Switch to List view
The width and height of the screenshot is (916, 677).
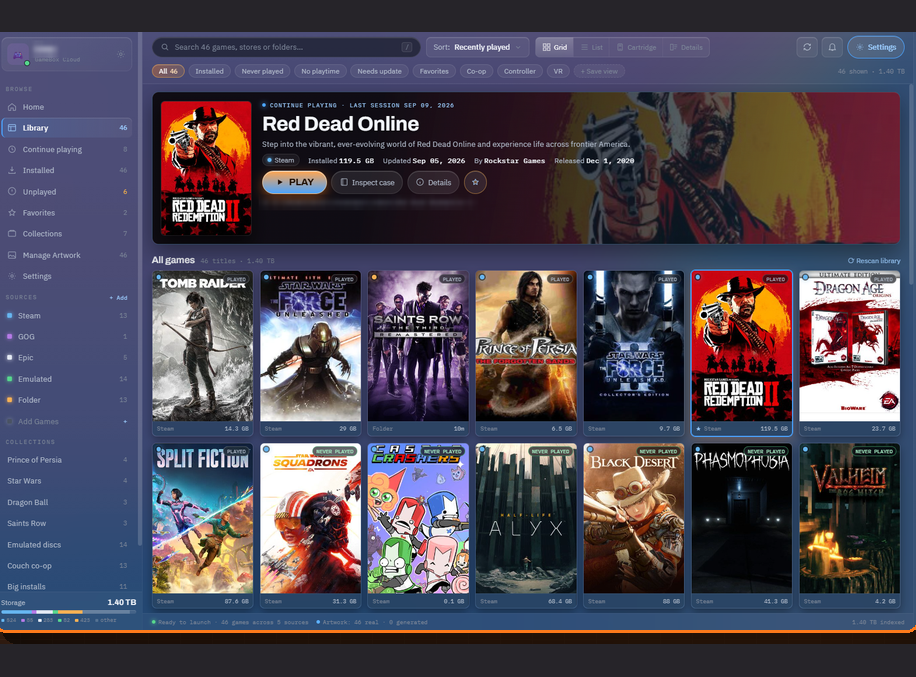pos(592,47)
